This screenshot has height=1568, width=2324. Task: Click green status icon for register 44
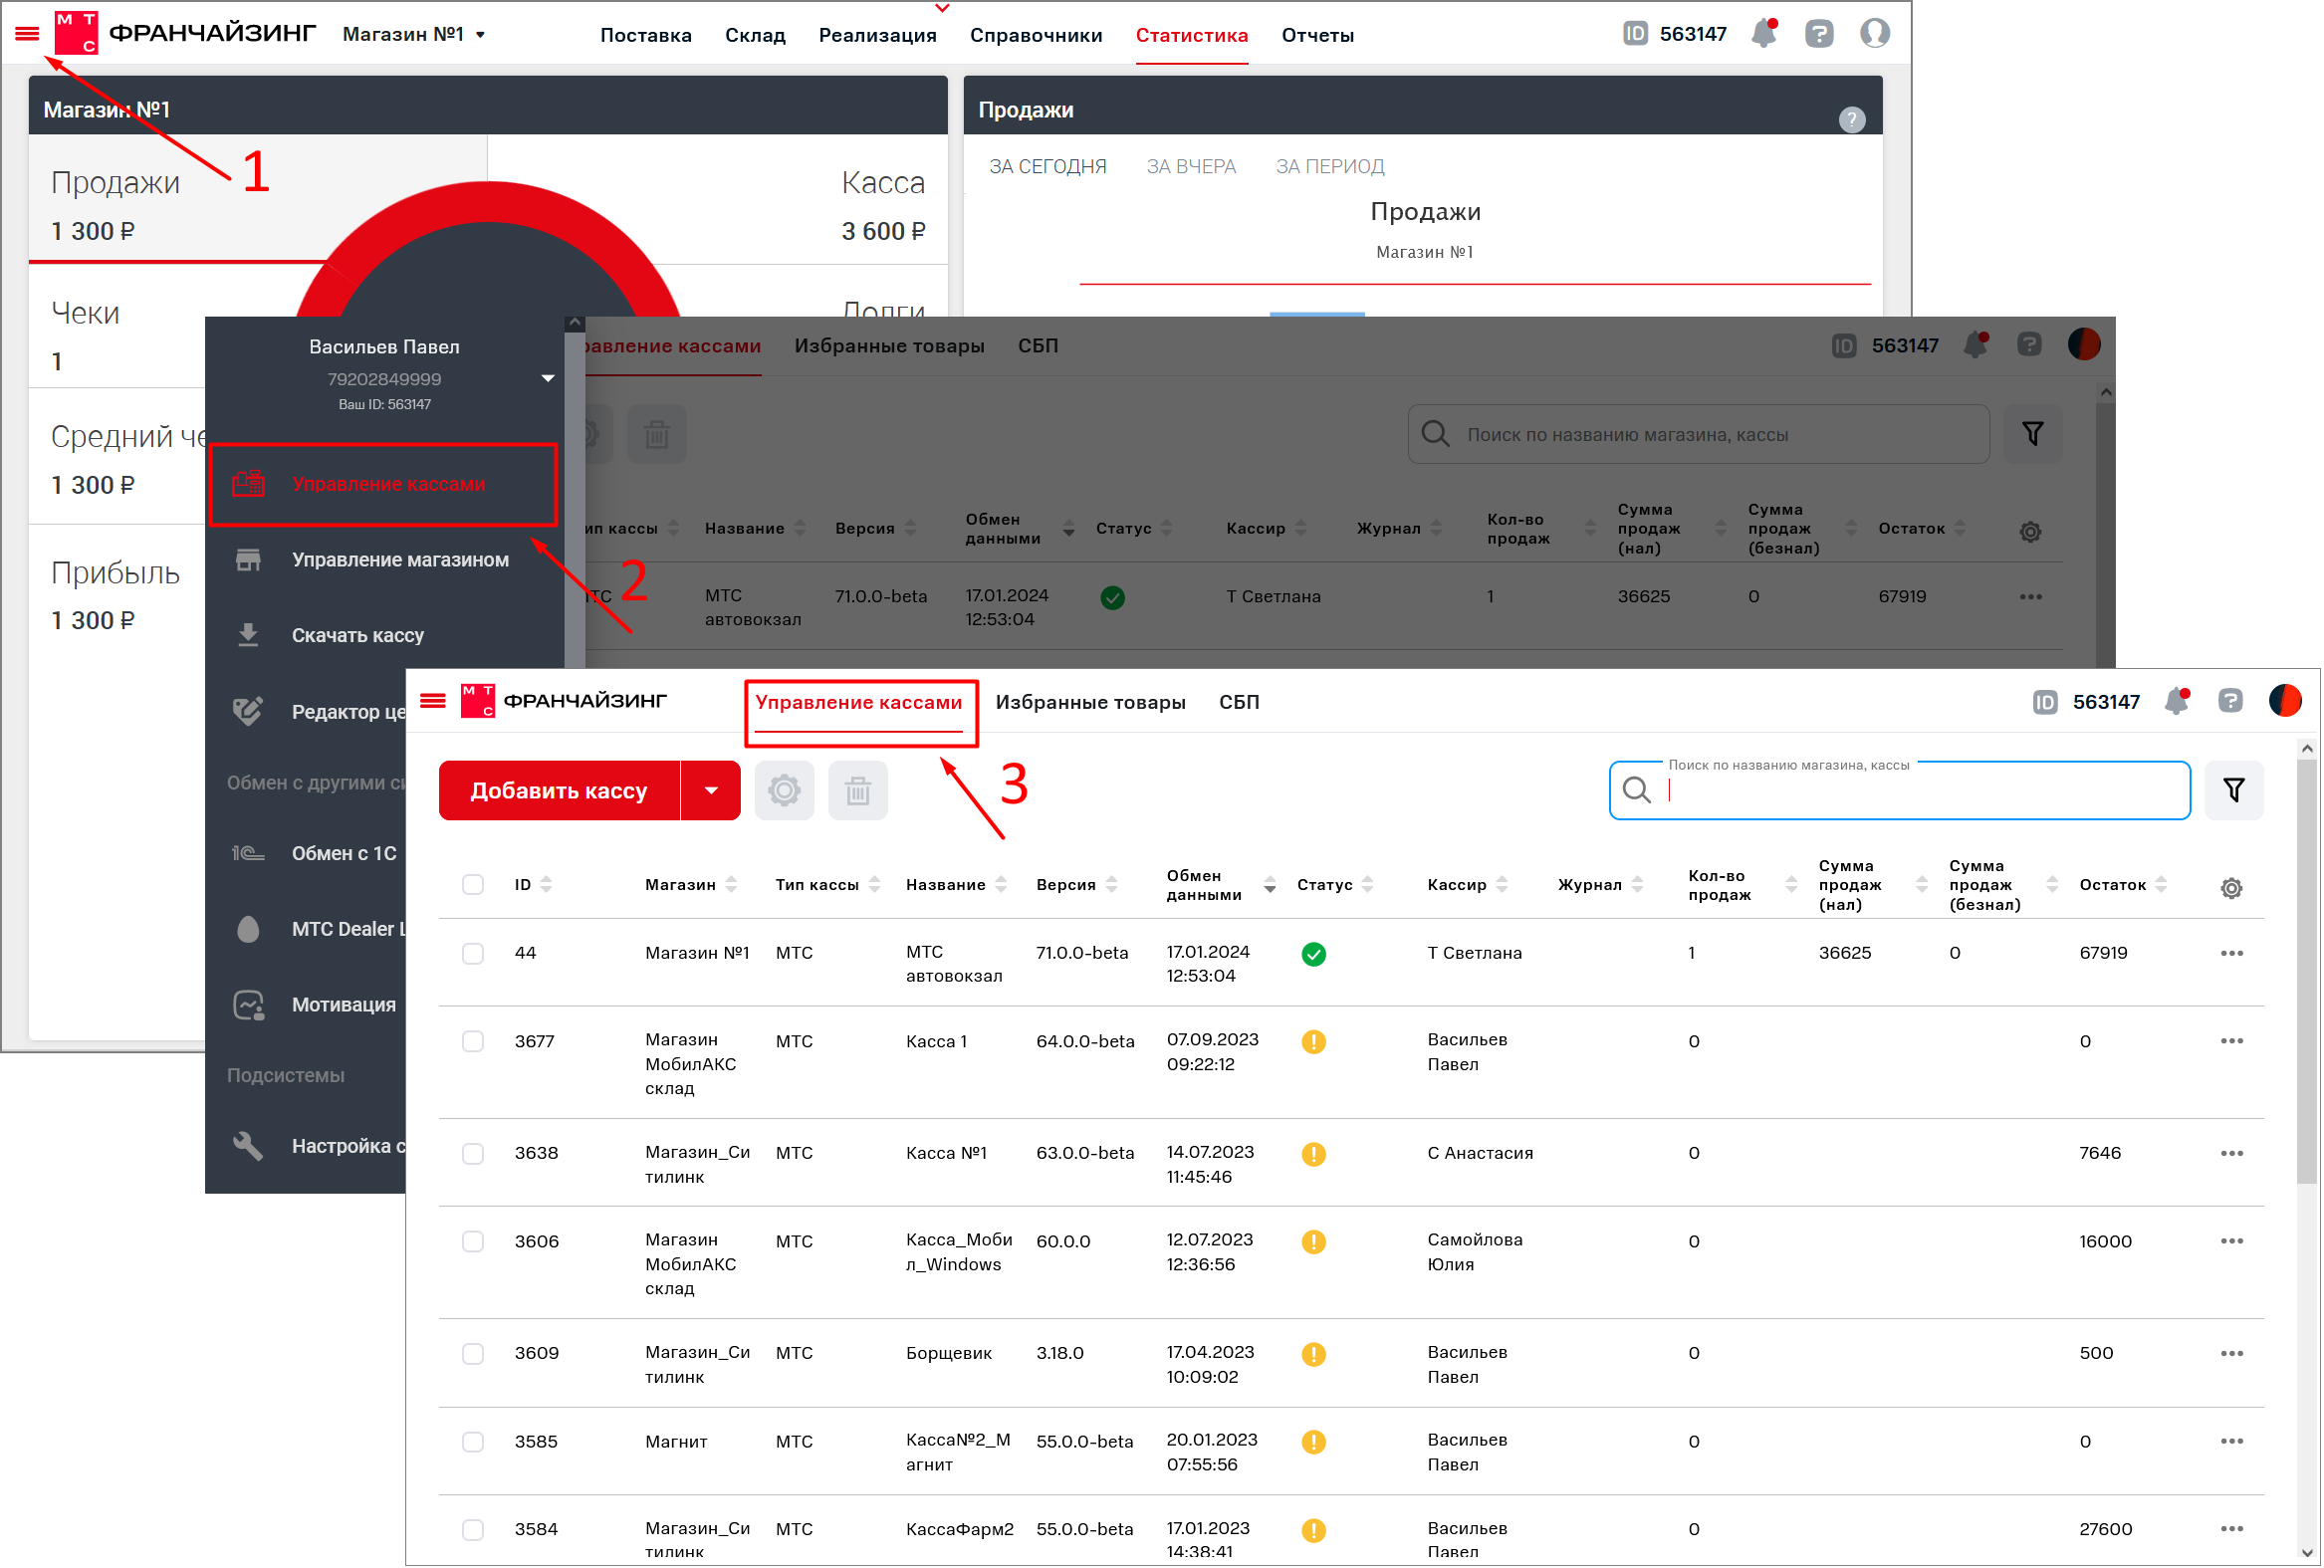(x=1316, y=956)
